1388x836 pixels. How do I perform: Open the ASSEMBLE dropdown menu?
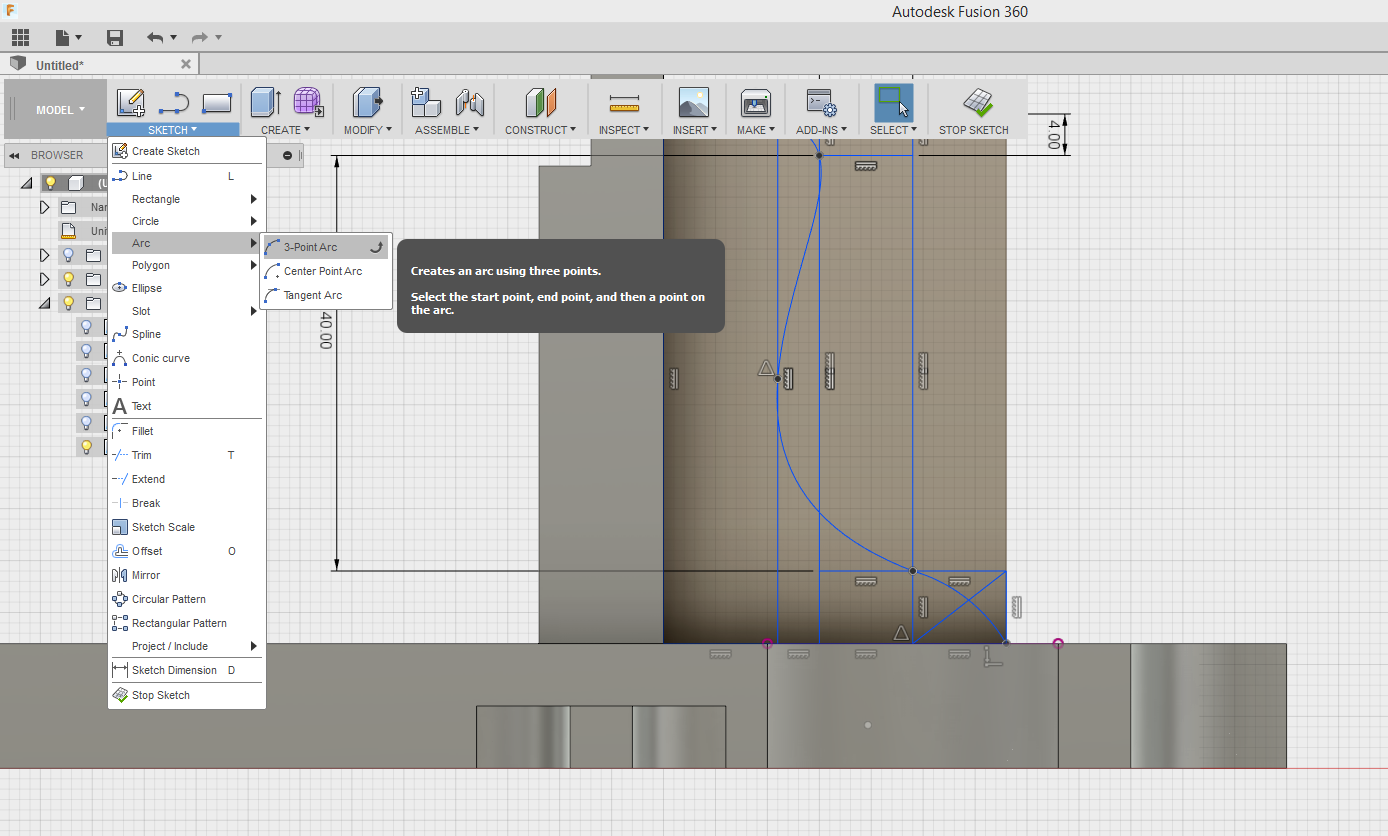point(447,130)
